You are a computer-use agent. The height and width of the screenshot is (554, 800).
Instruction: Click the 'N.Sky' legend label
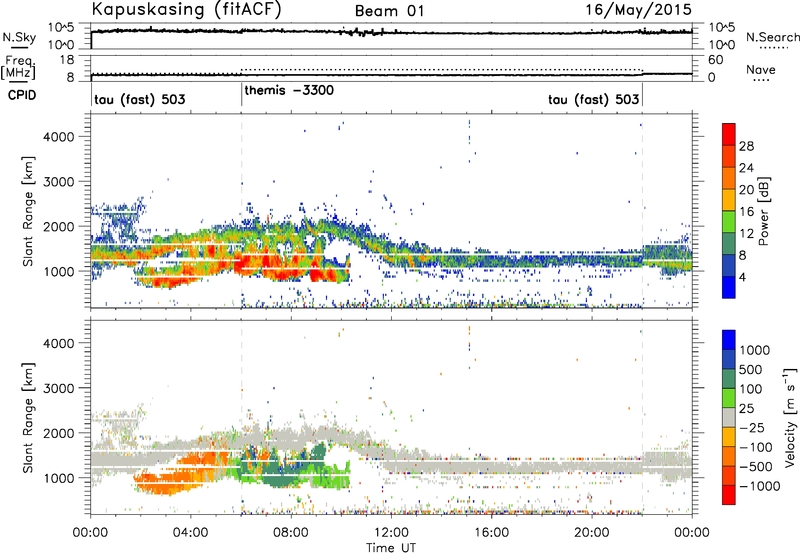tap(19, 37)
